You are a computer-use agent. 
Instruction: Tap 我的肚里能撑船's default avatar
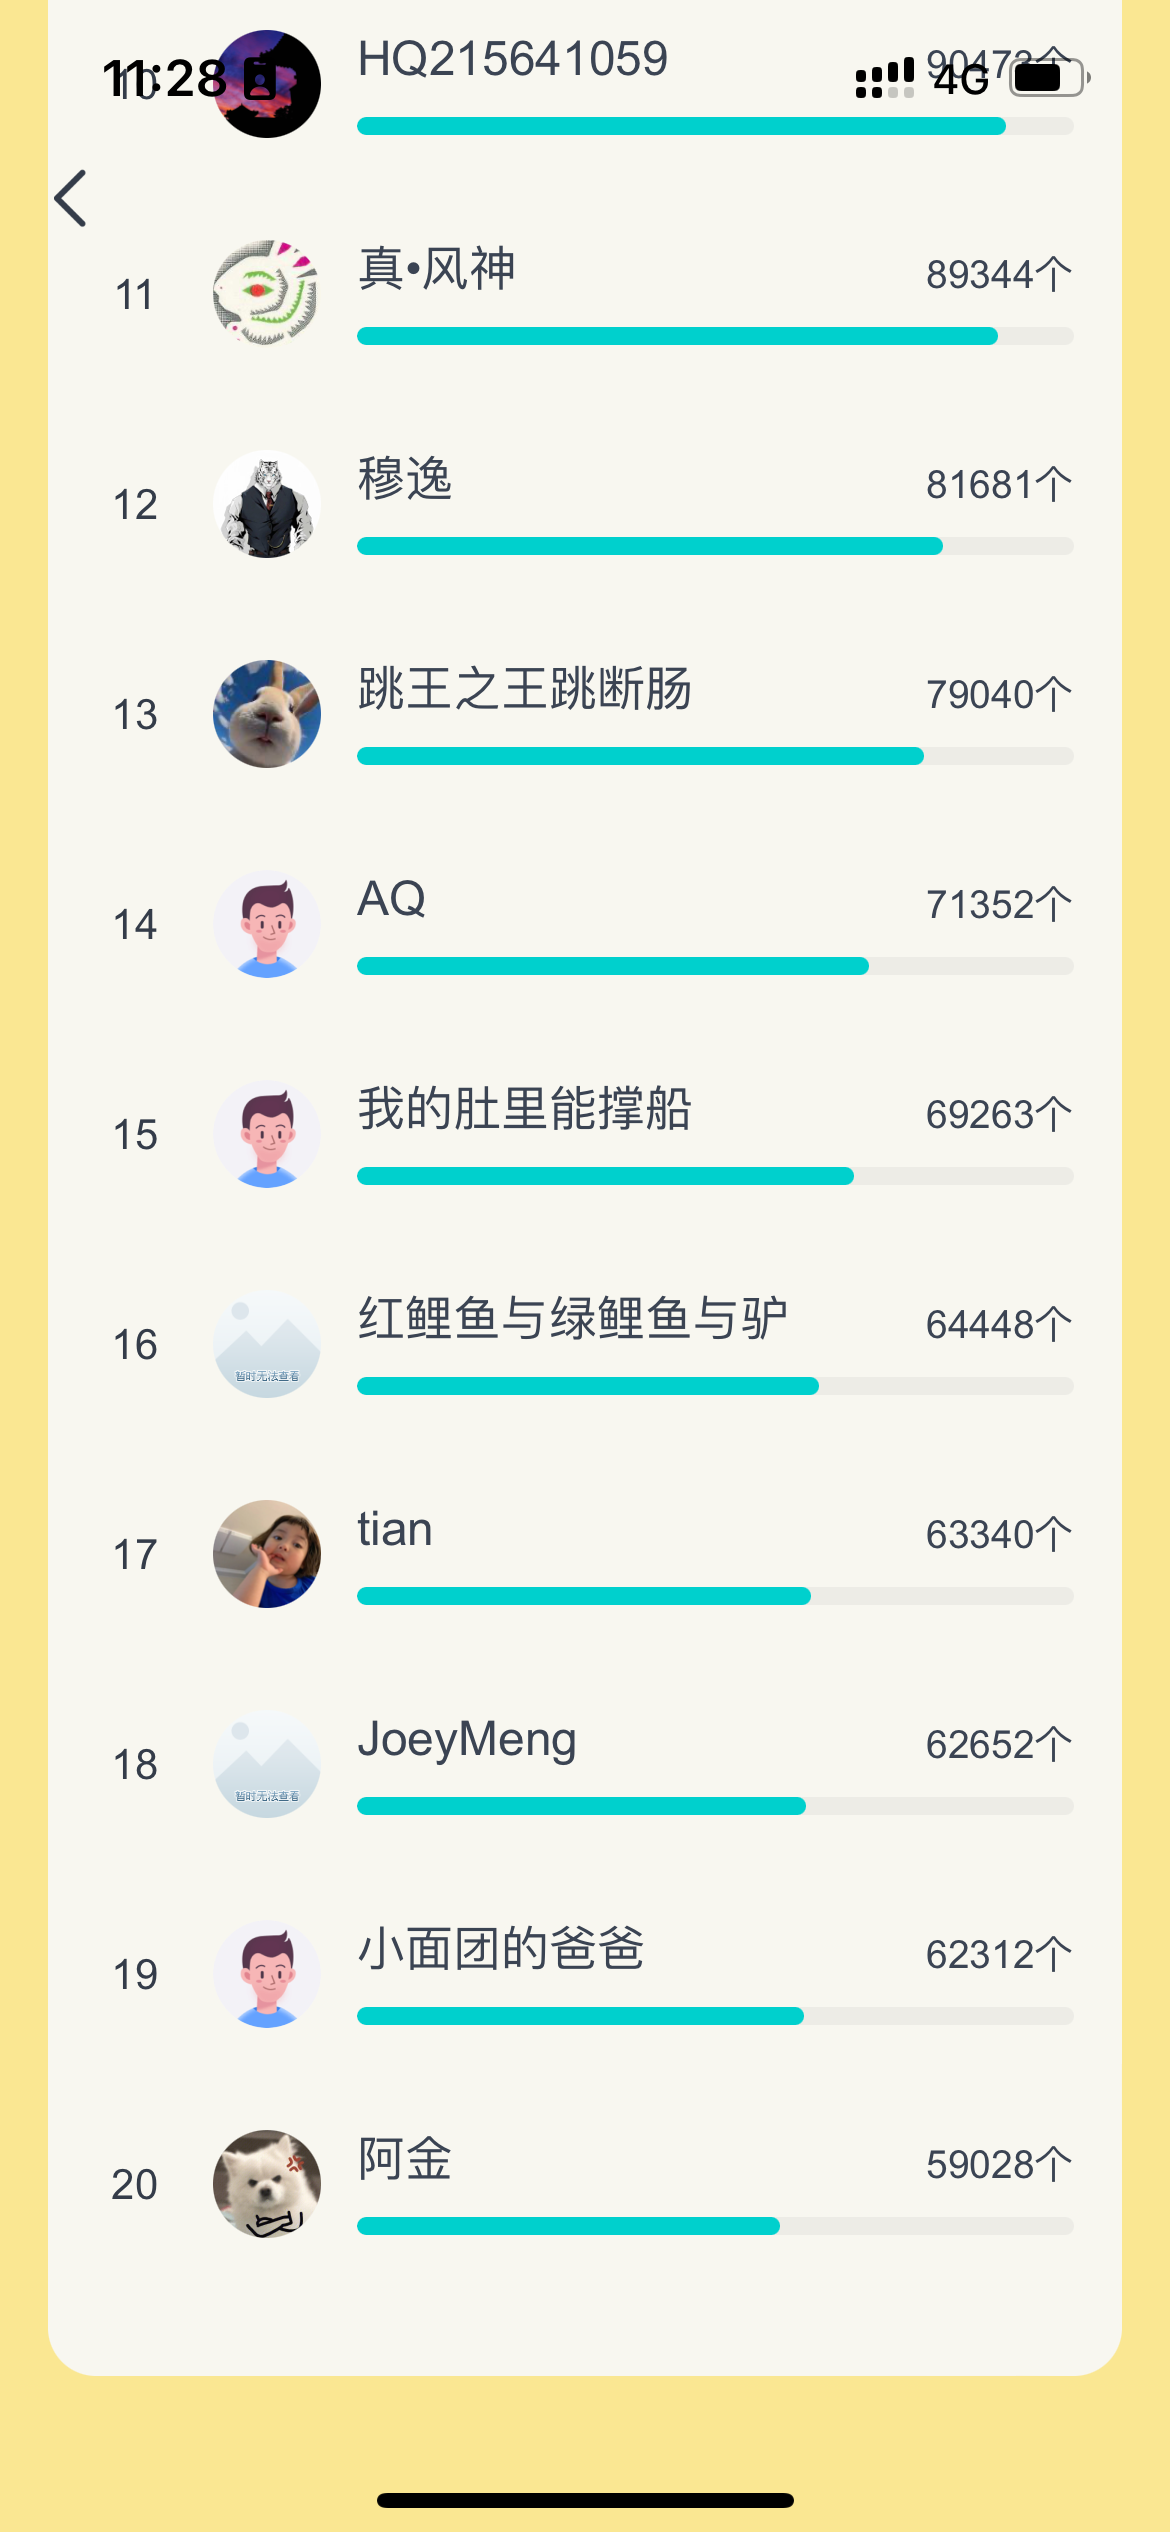click(267, 1134)
